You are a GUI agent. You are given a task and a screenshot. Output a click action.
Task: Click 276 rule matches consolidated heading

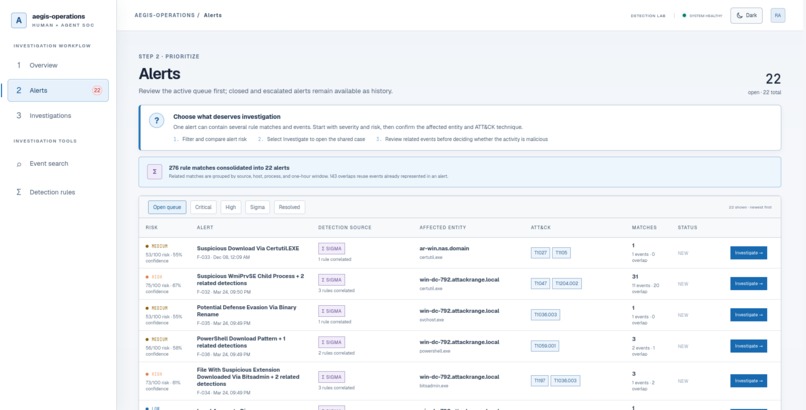click(229, 168)
